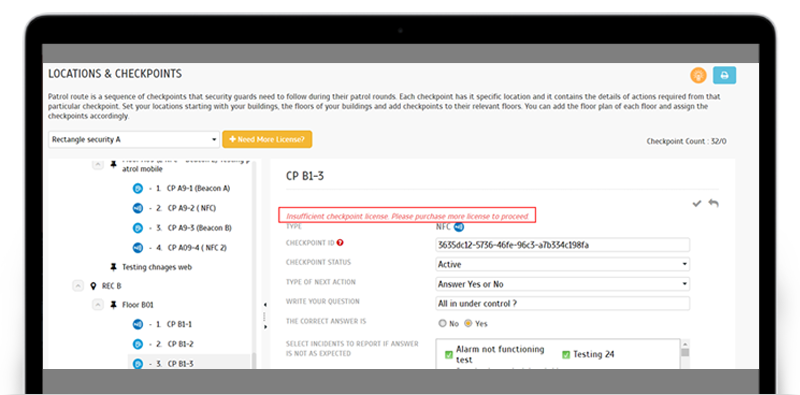Click the incidents list scrollbar
Viewport: 800px width, 395px height.
685,353
